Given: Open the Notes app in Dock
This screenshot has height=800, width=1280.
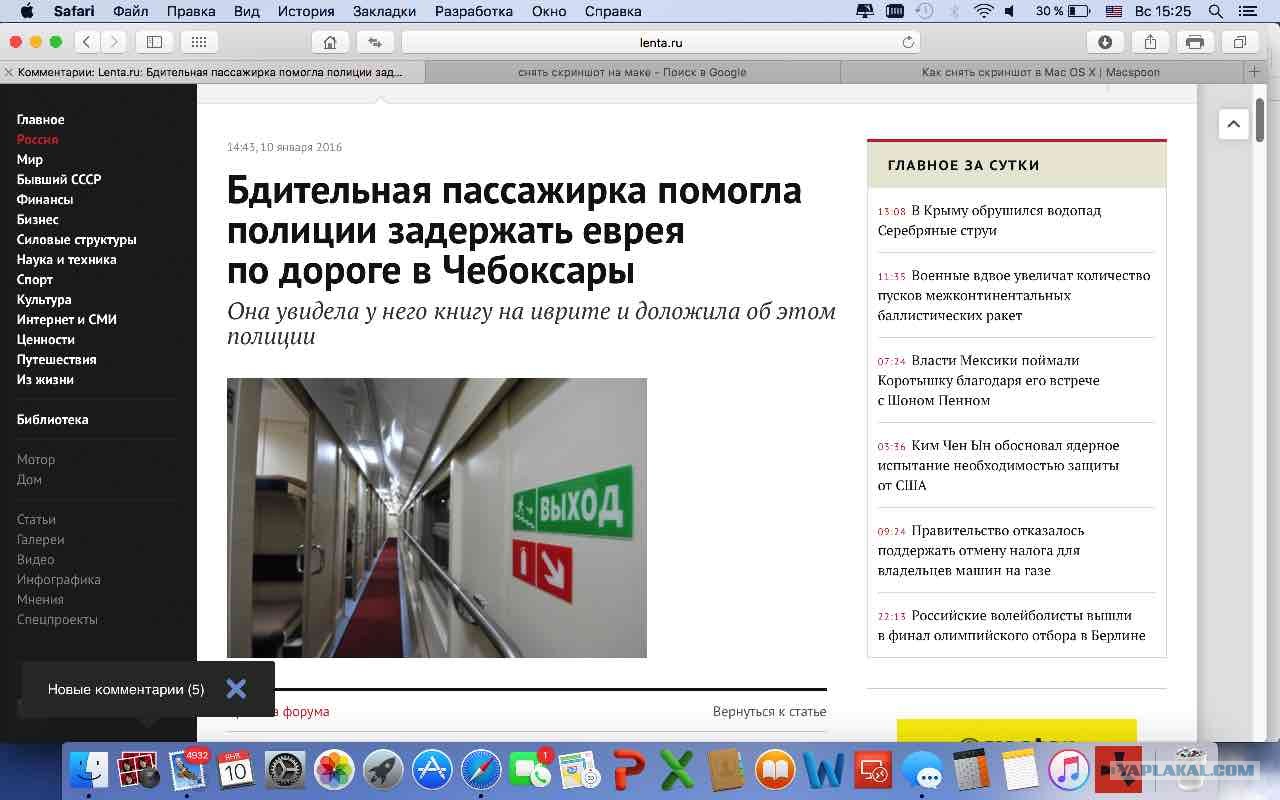Looking at the screenshot, I should [1020, 769].
